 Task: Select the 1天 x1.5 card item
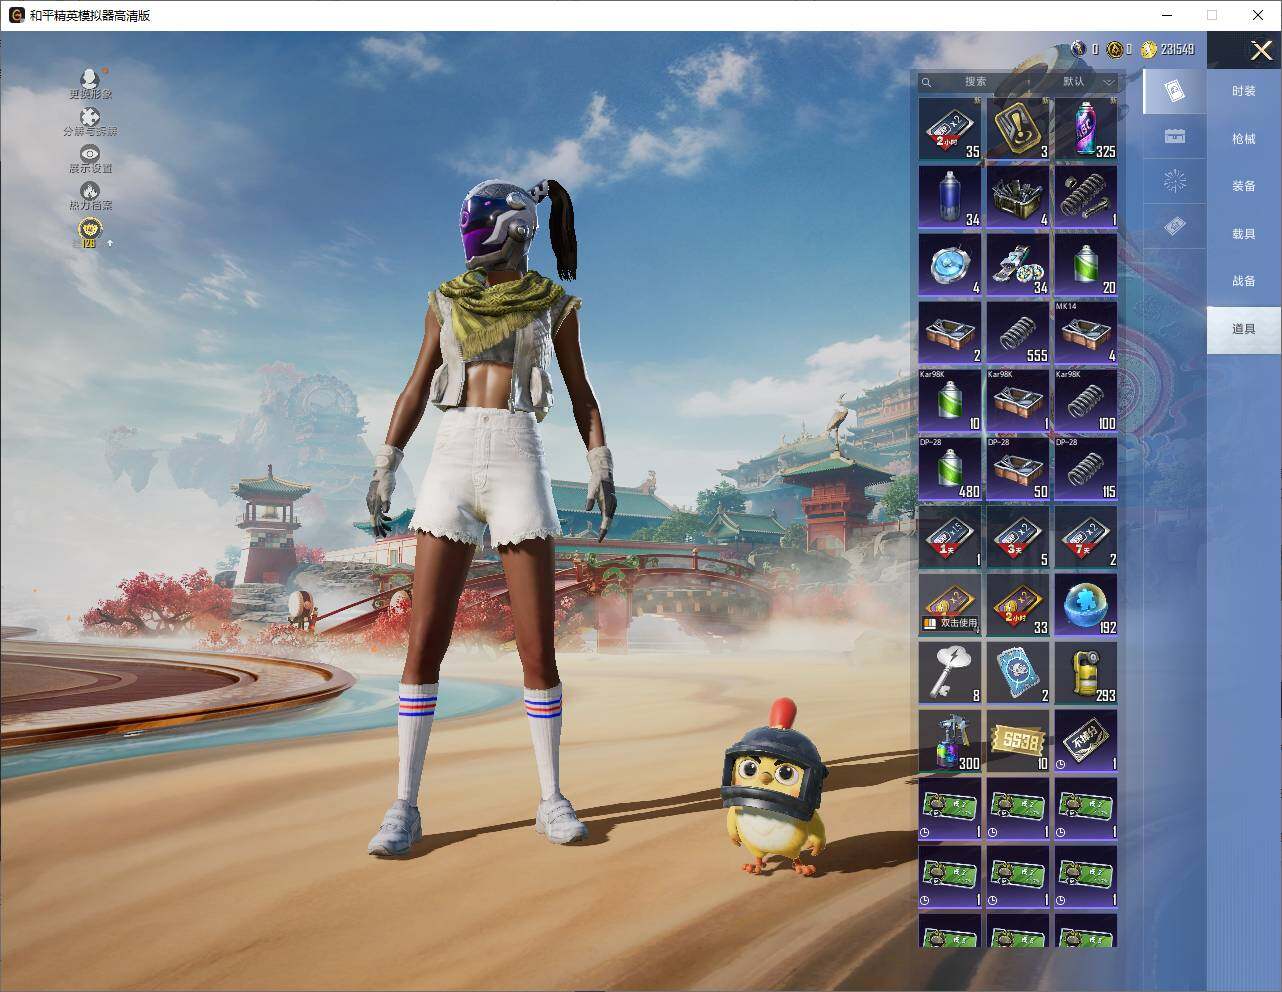coord(950,537)
